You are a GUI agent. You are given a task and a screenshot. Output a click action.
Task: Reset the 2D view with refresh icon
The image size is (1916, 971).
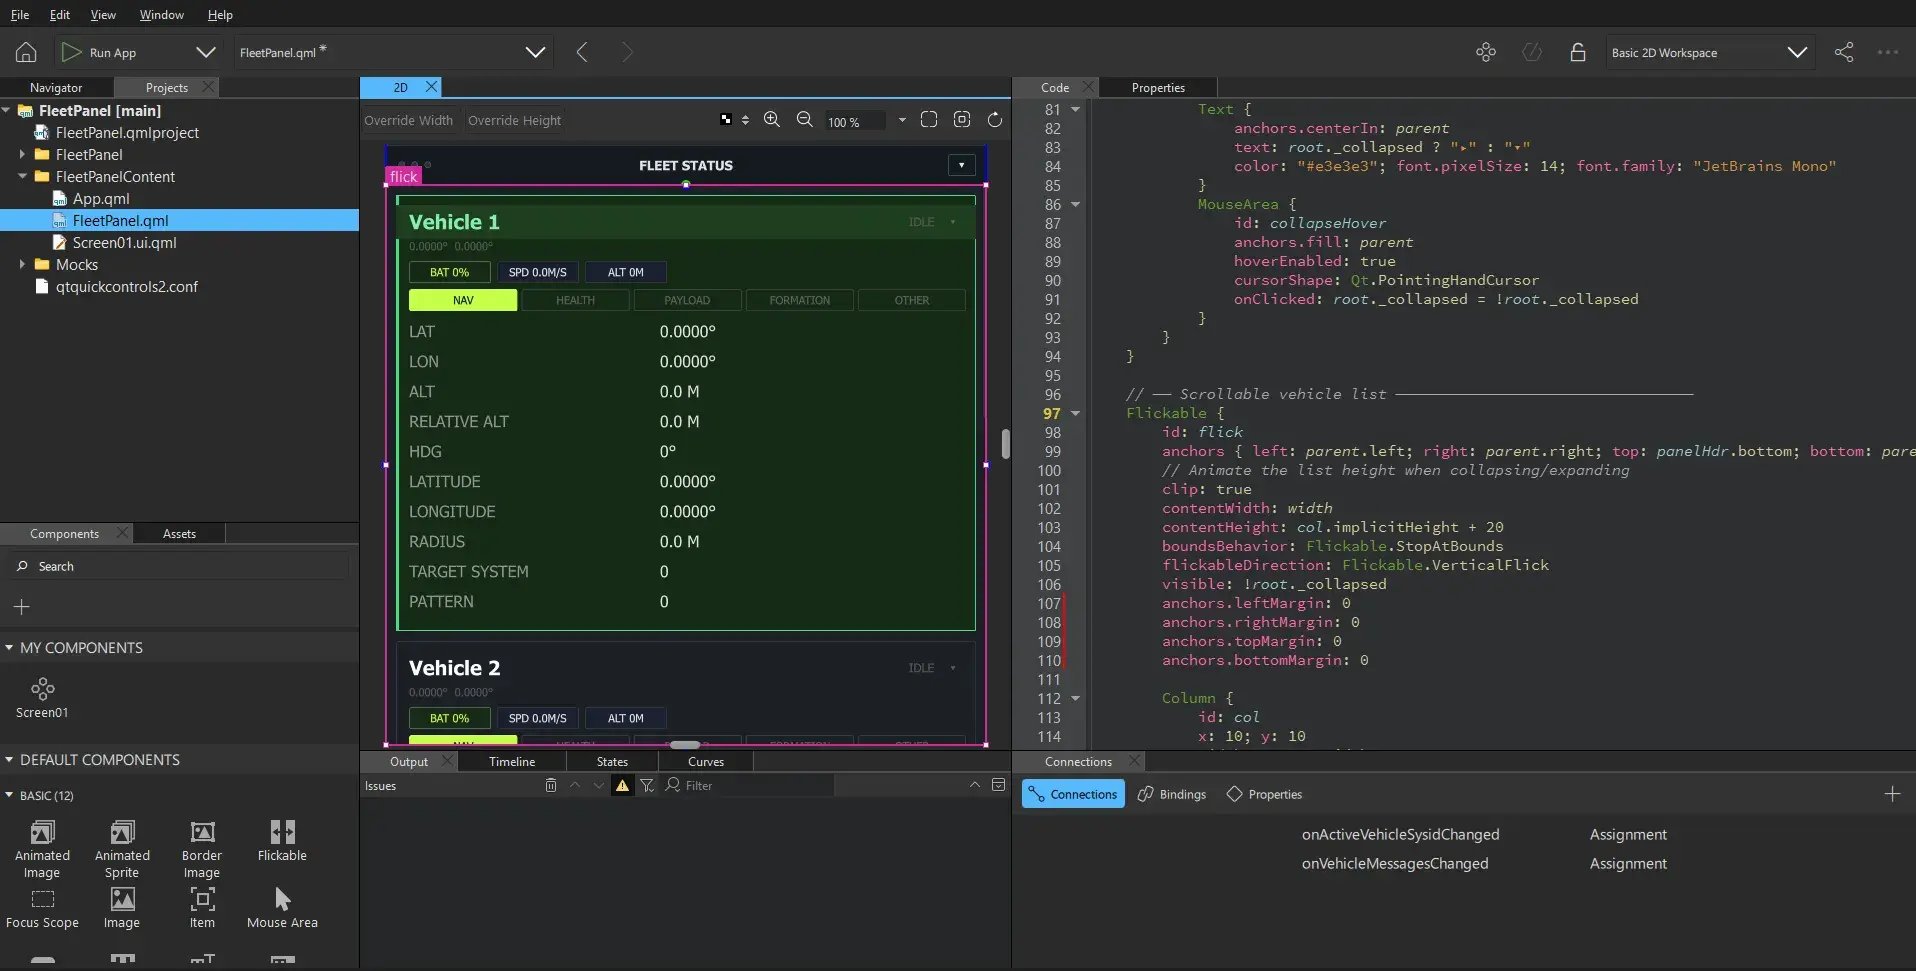995,120
